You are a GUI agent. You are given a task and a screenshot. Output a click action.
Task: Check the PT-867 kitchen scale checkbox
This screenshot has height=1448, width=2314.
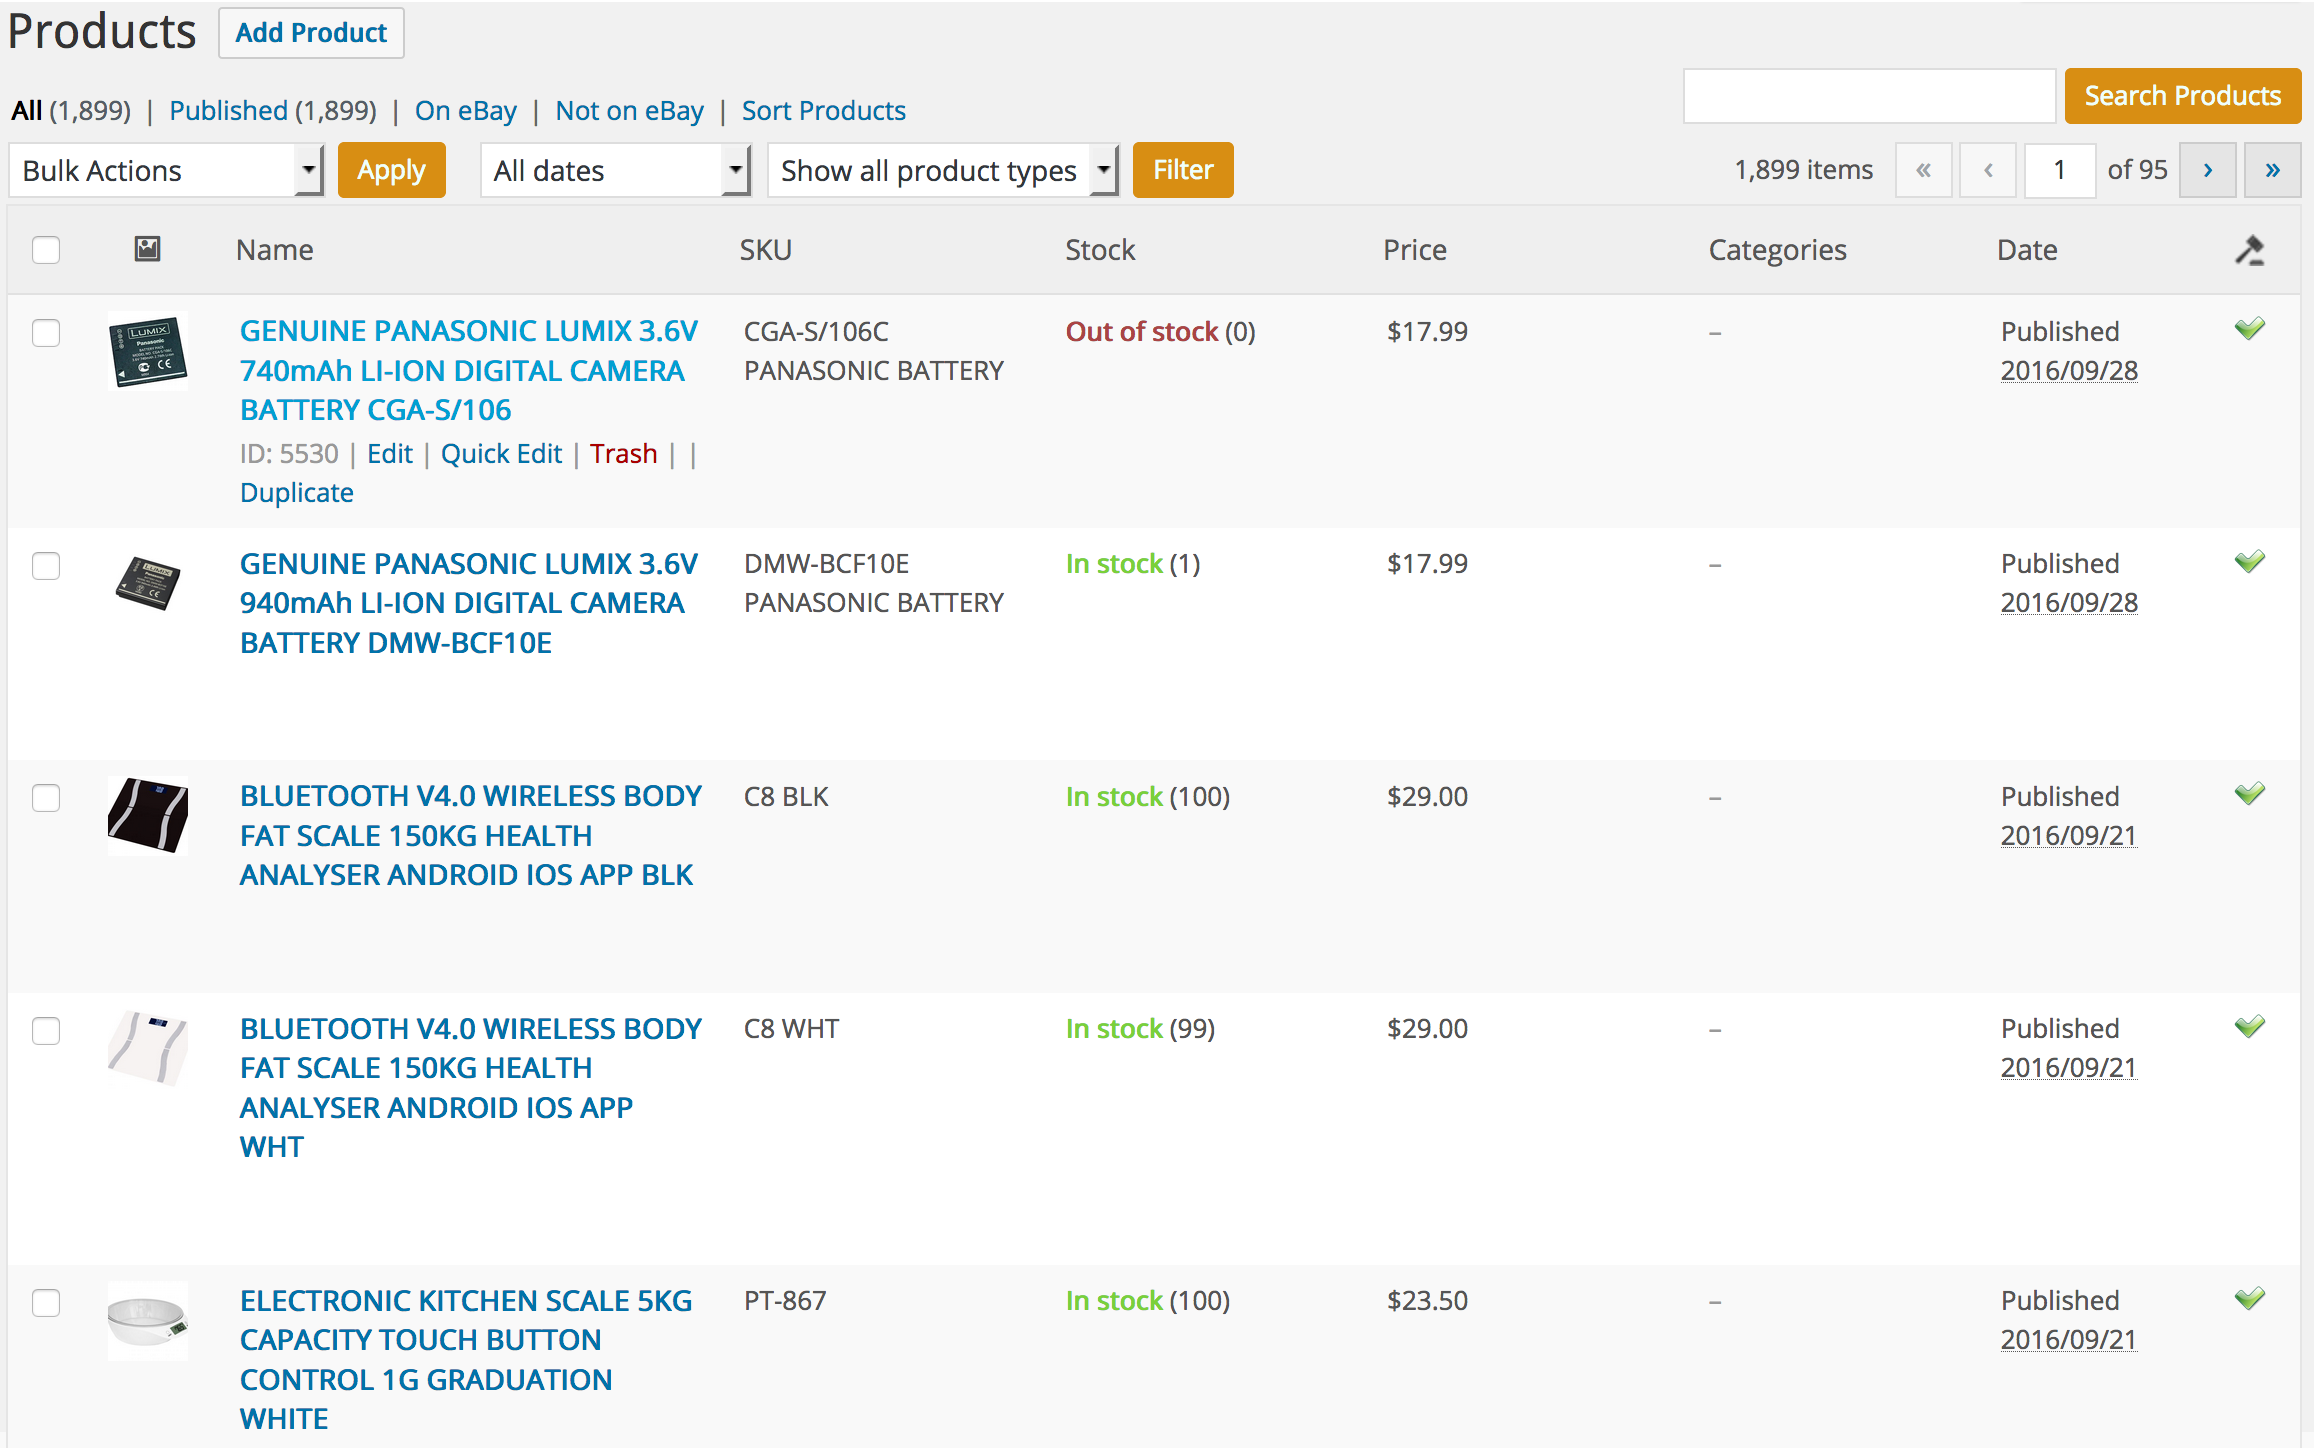(46, 1302)
